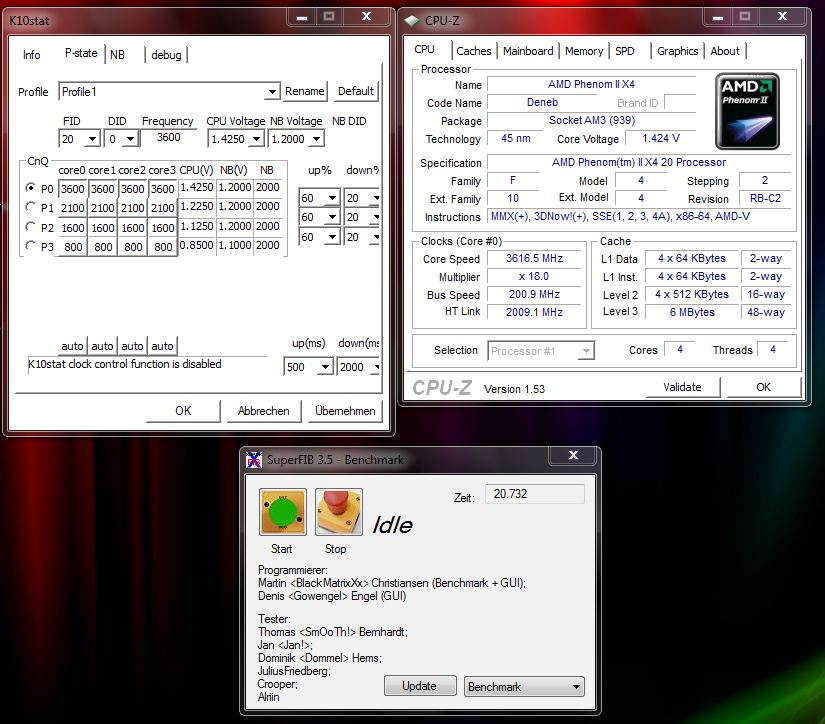Click the Abbrechen button
The width and height of the screenshot is (825, 724).
coord(264,411)
